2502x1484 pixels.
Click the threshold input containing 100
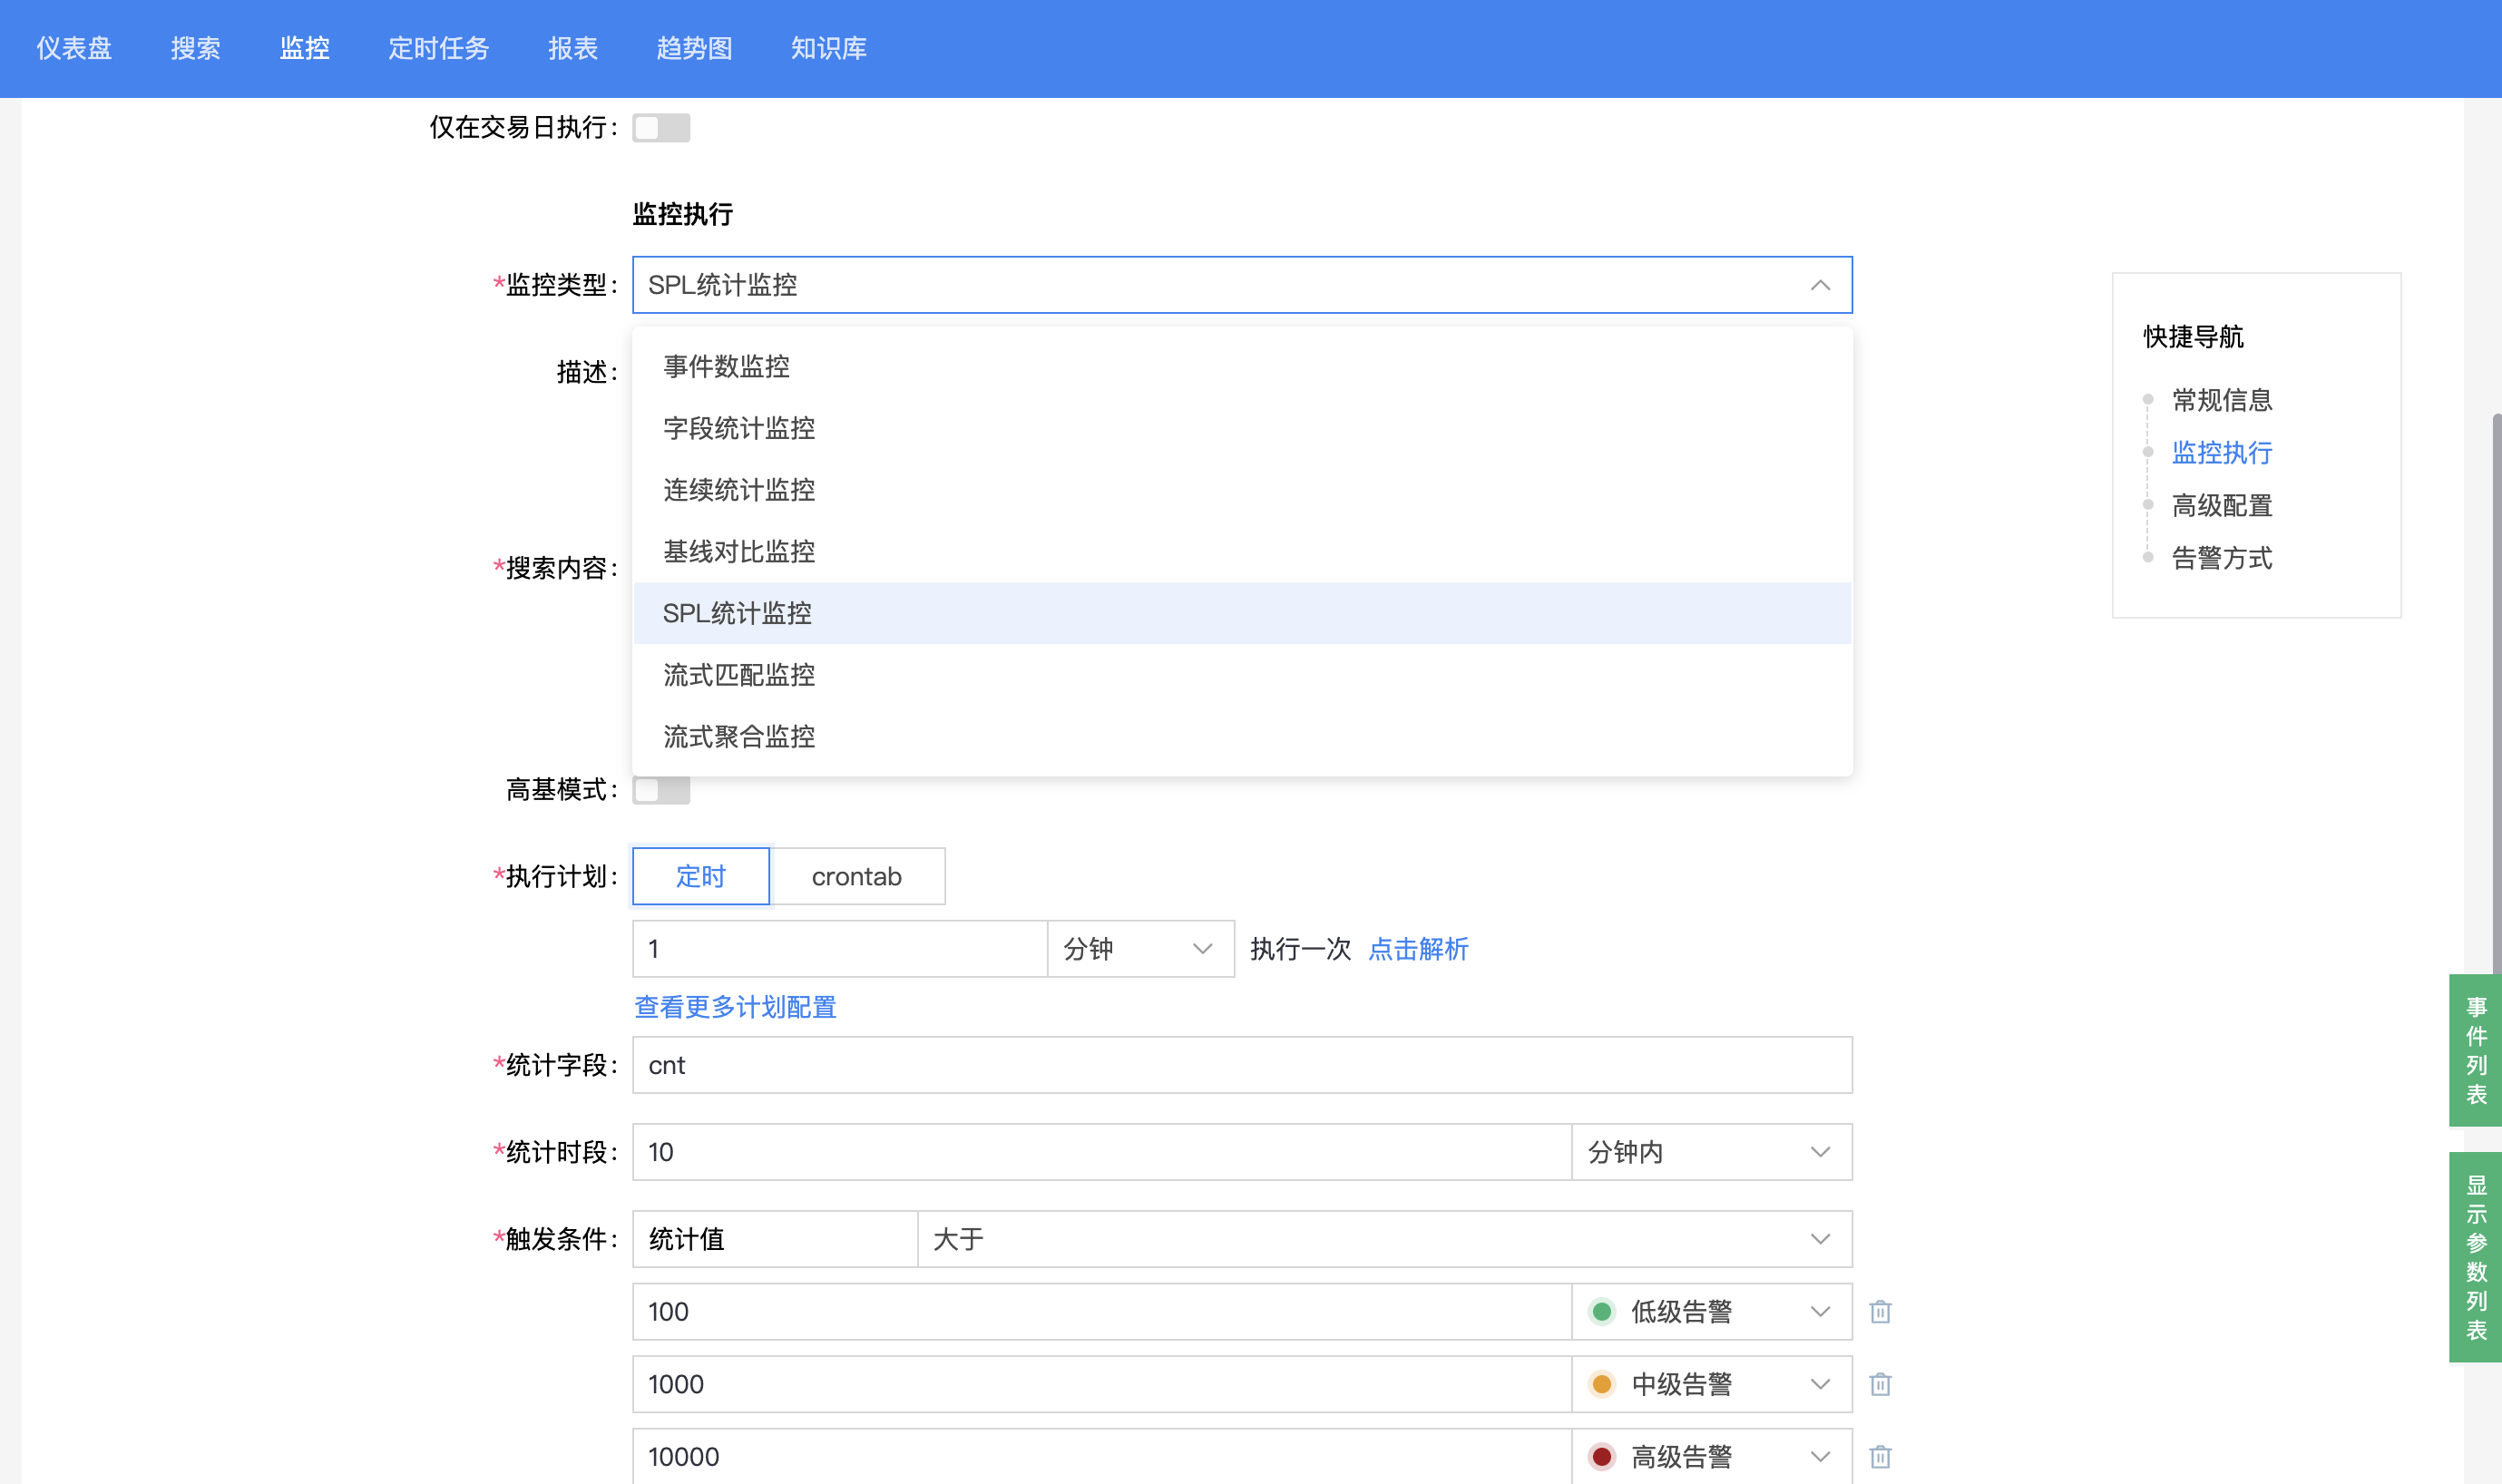click(x=1102, y=1311)
